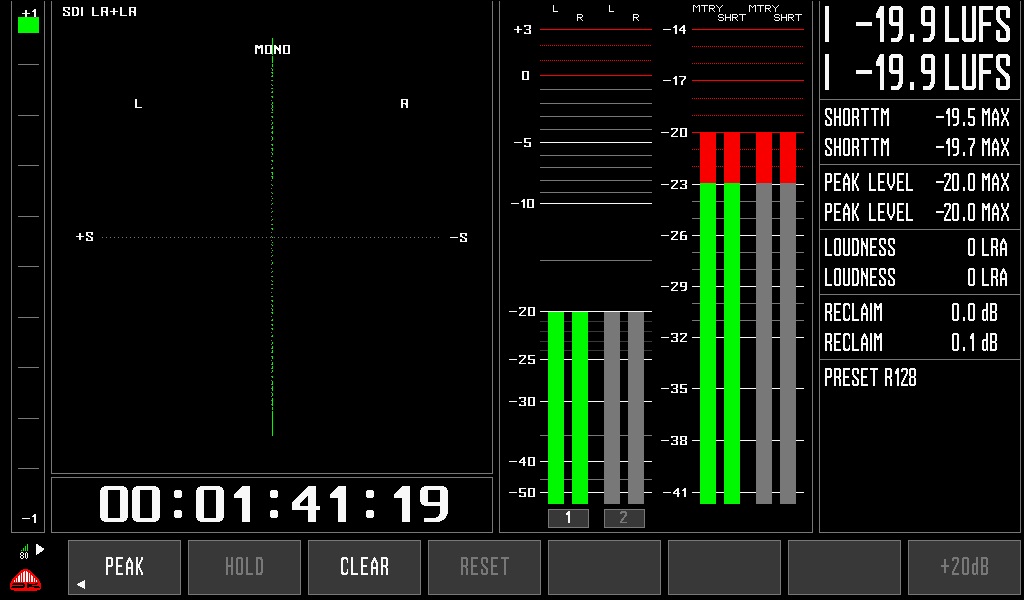The height and width of the screenshot is (600, 1024).
Task: Click the play arrow beside the headphone icon
Action: tap(41, 548)
